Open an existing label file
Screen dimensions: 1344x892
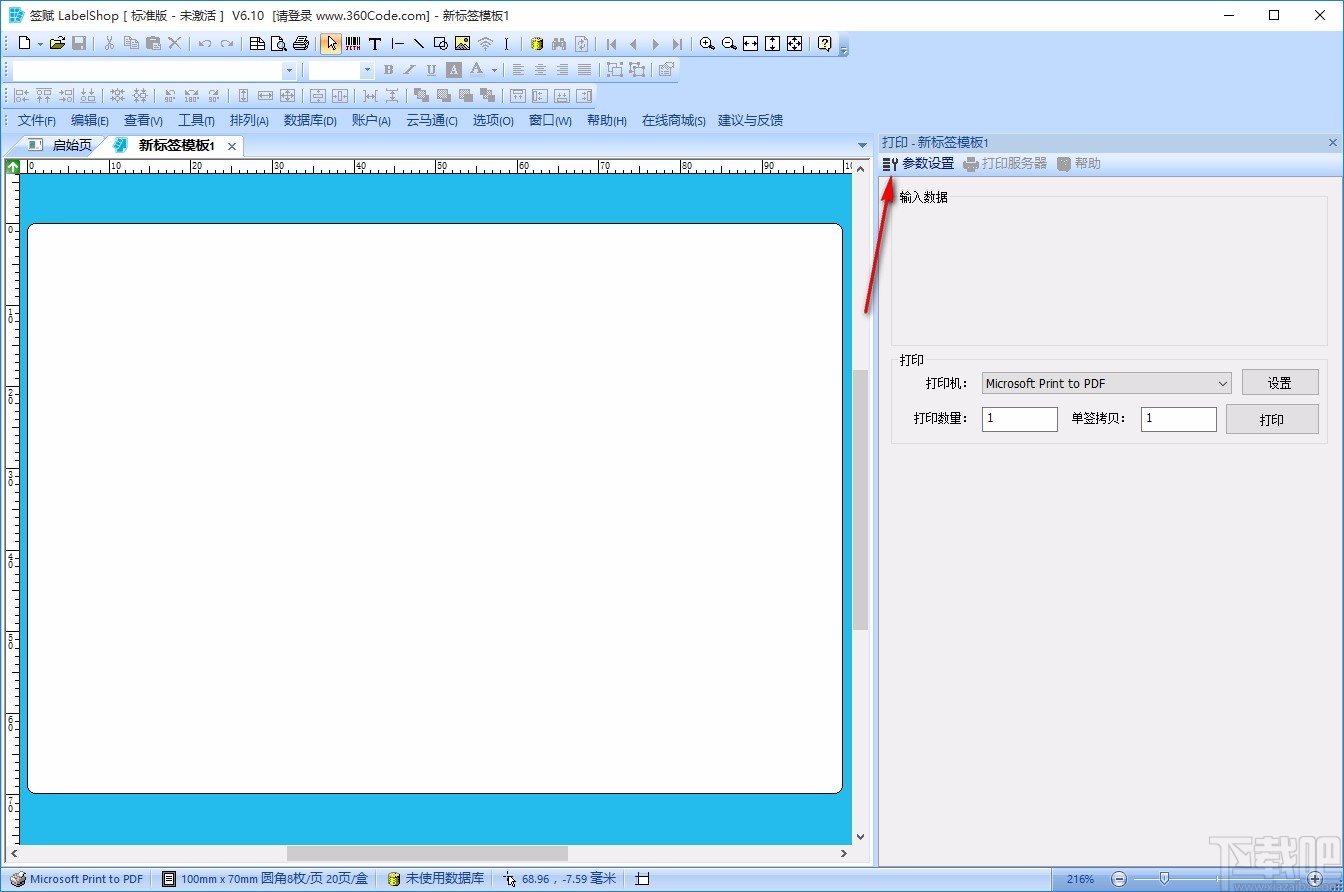point(57,44)
